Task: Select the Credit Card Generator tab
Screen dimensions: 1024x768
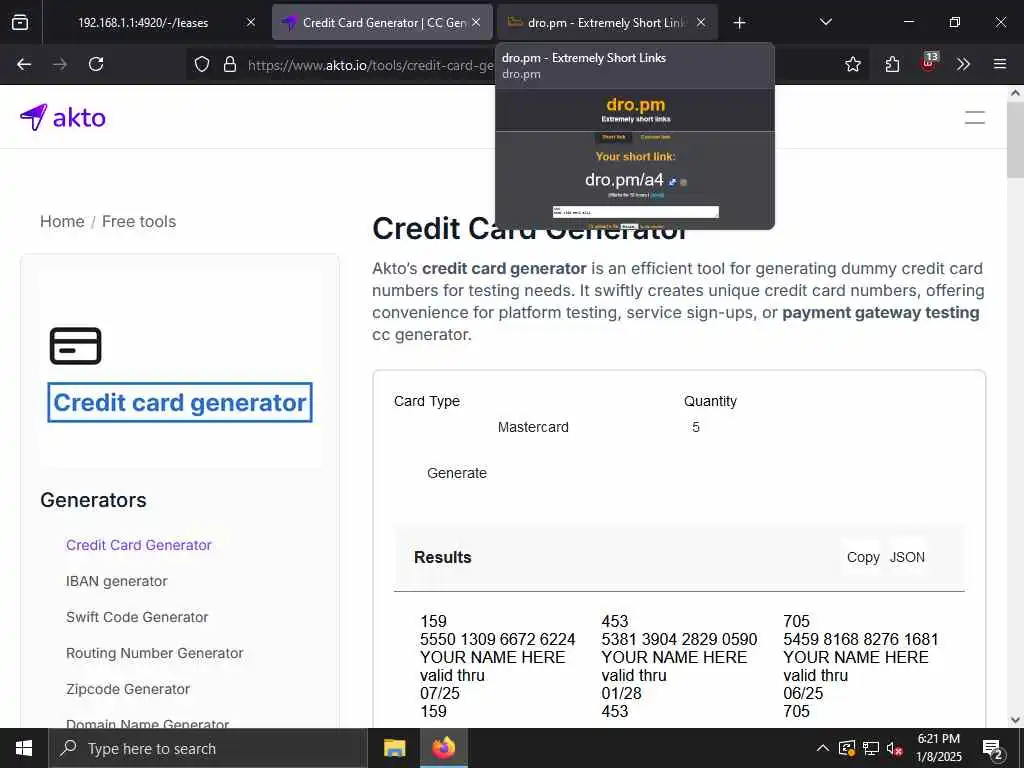Action: (x=382, y=22)
